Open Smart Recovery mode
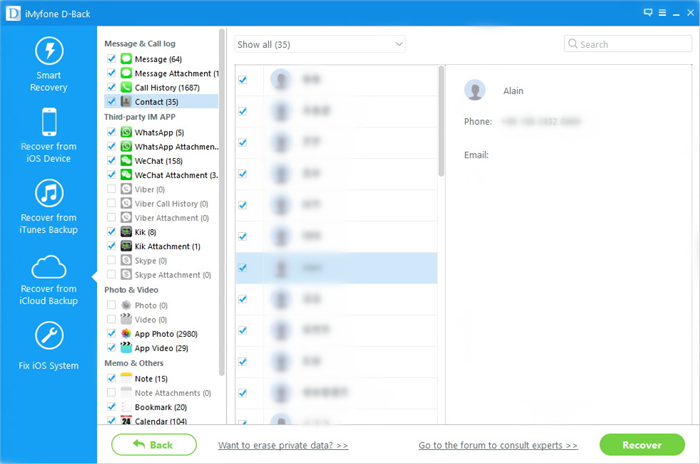 (x=49, y=65)
